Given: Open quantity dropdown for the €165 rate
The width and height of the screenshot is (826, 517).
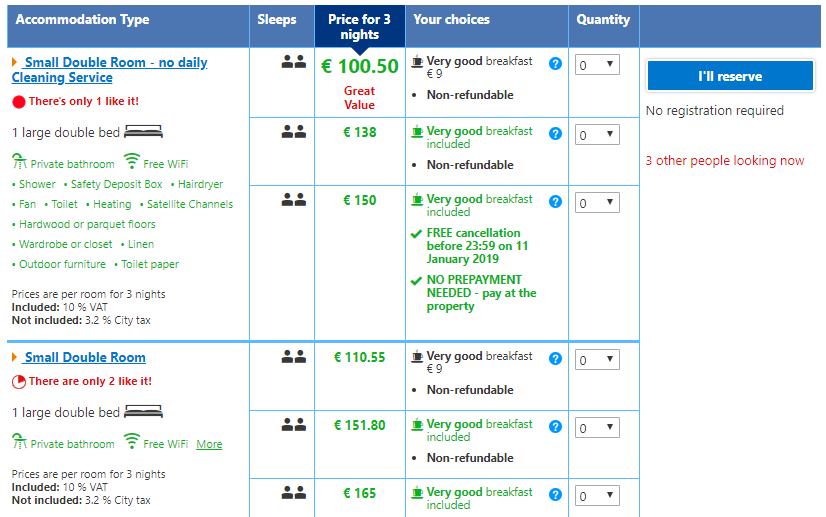Looking at the screenshot, I should click(x=597, y=496).
